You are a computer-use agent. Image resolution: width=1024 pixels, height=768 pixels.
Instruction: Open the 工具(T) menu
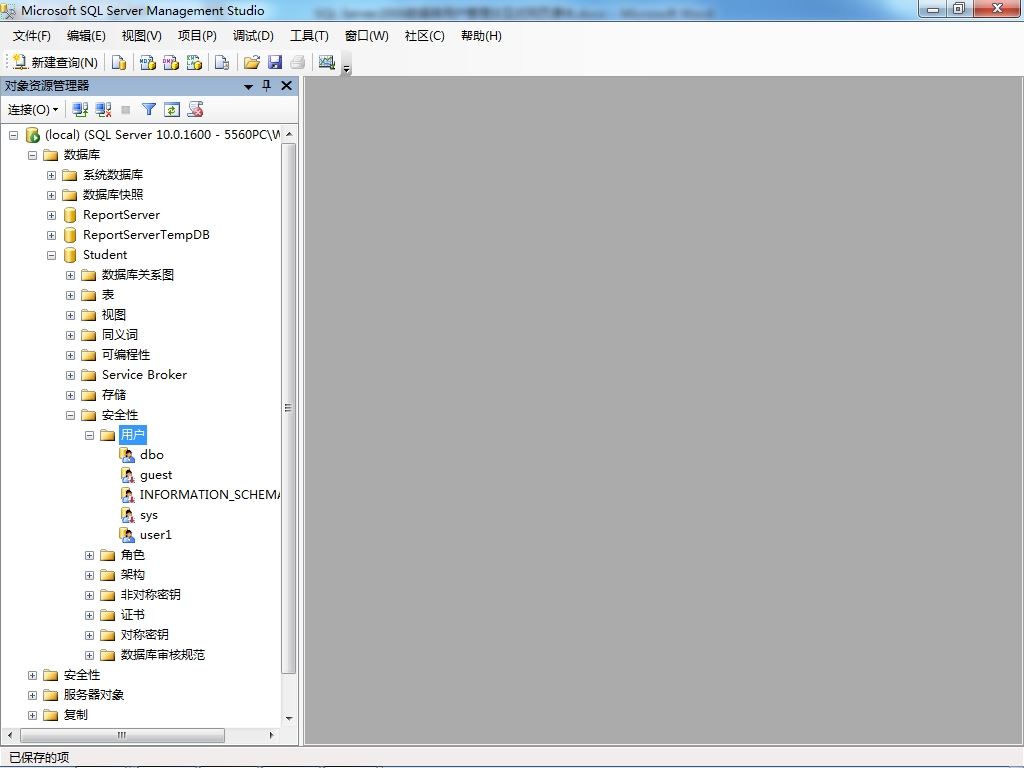tap(310, 36)
